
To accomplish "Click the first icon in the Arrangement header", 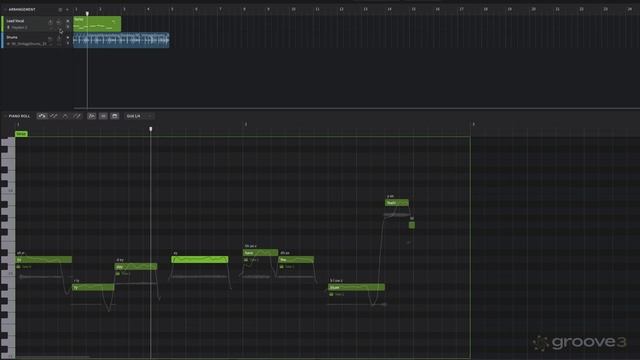I will [60, 9].
